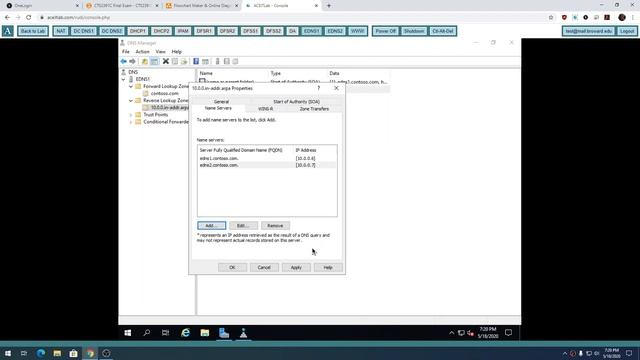Click the Power Off button
Image resolution: width=640 pixels, height=360 pixels.
385,31
